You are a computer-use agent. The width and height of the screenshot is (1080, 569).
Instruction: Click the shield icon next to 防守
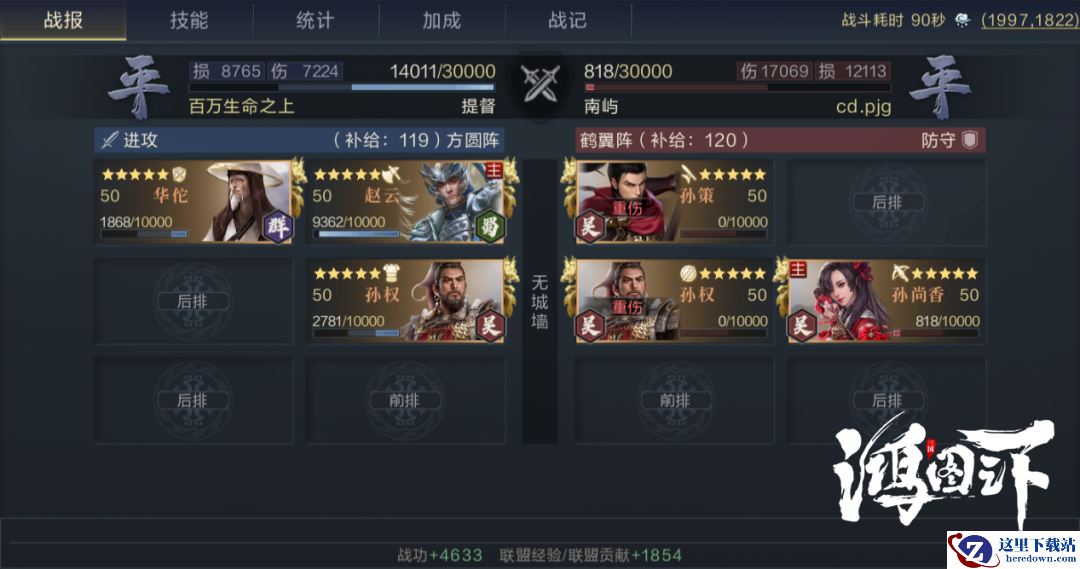[x=970, y=140]
